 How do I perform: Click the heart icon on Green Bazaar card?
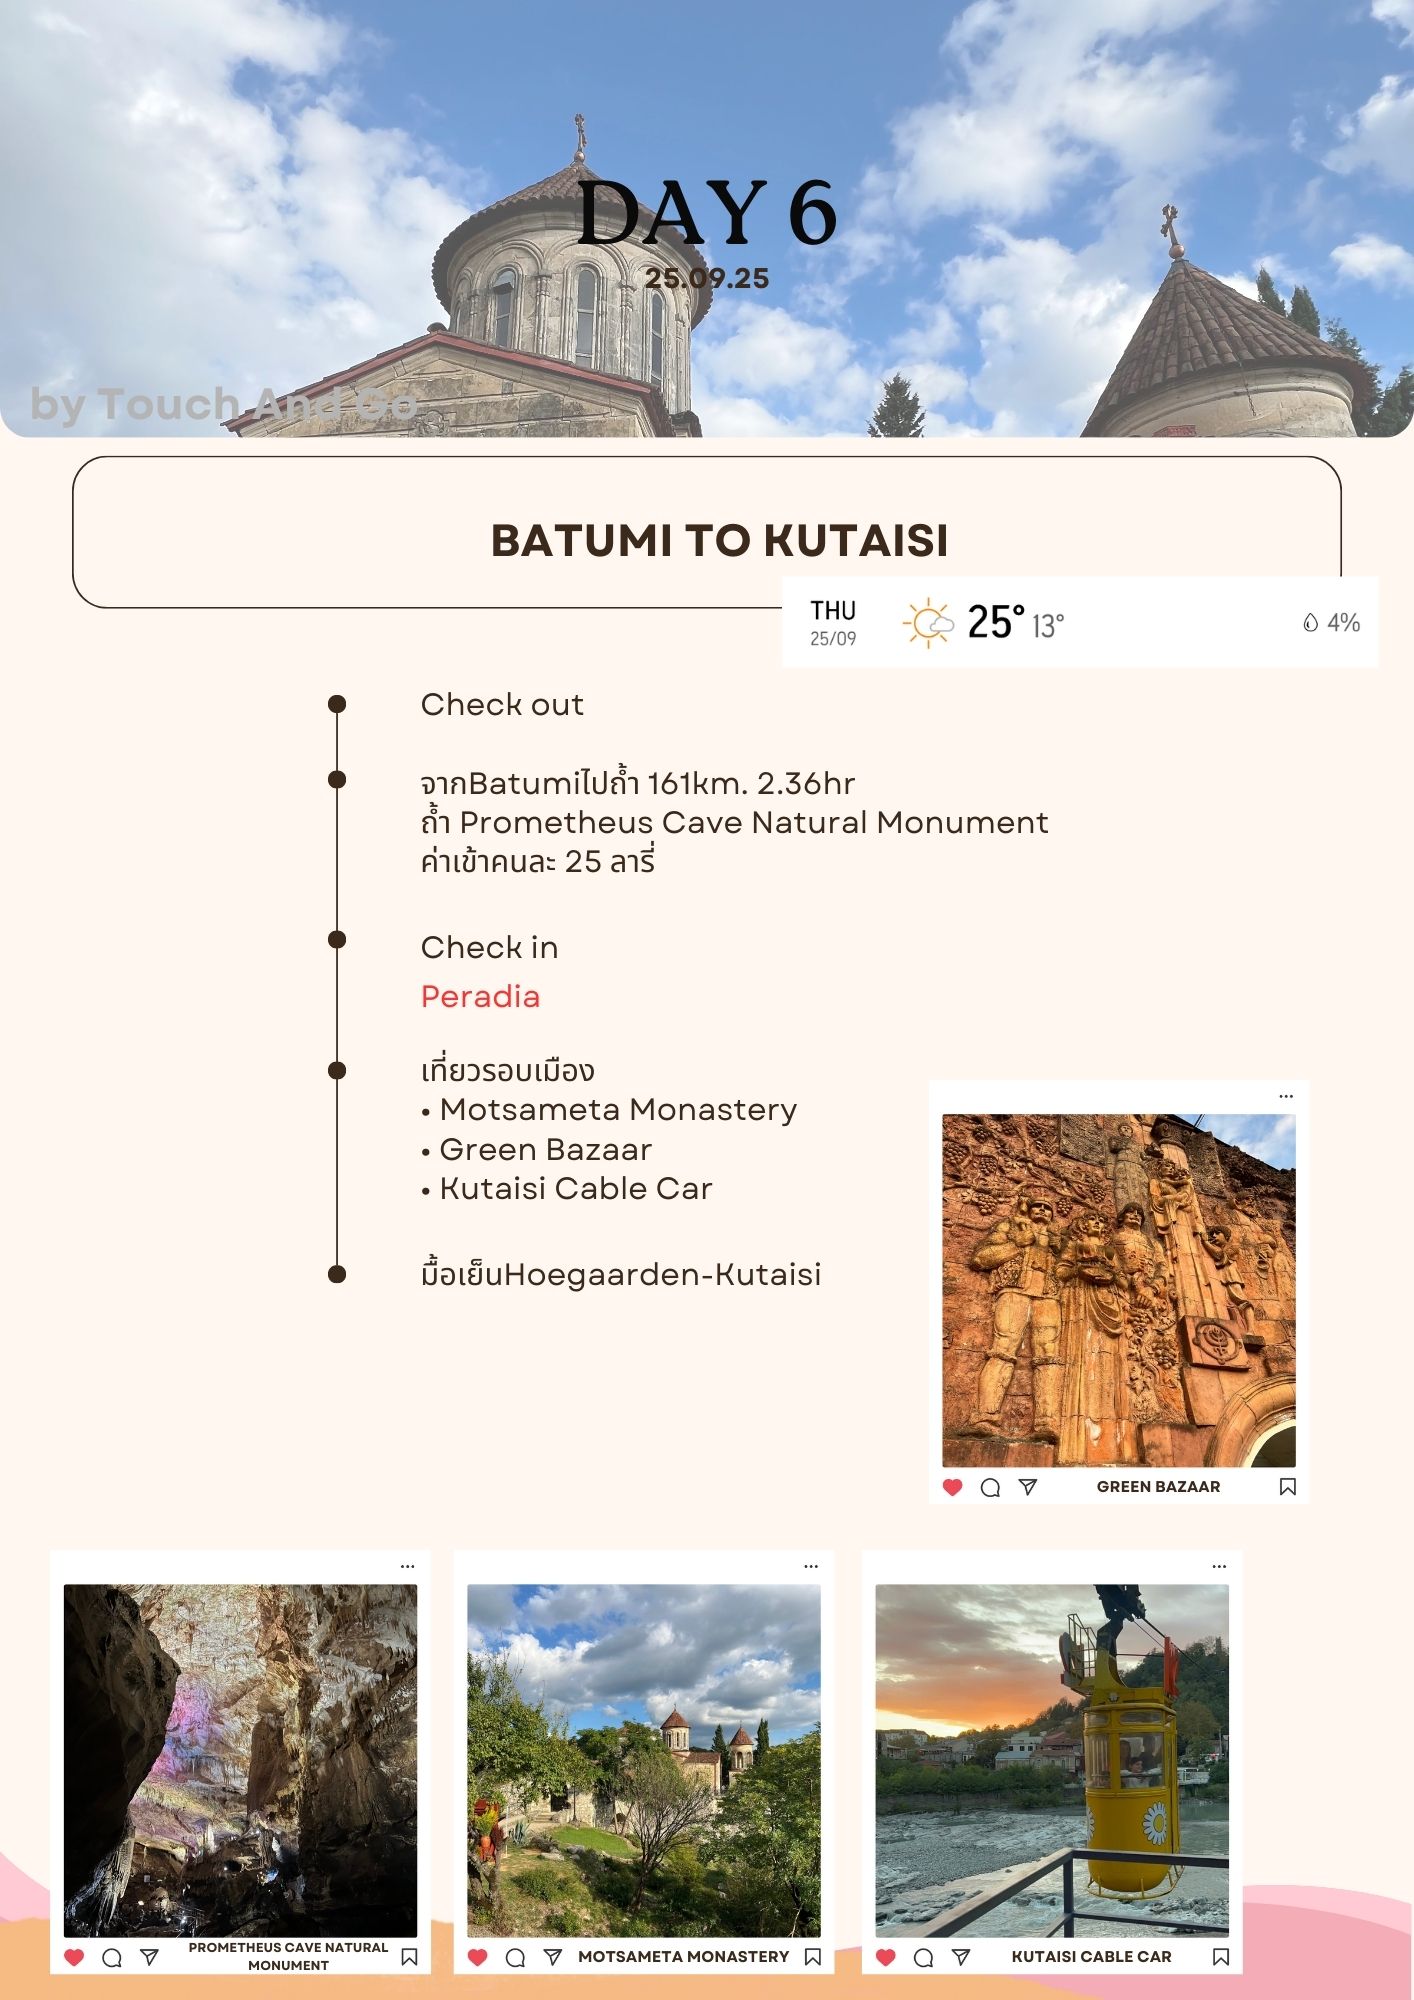(x=953, y=1487)
